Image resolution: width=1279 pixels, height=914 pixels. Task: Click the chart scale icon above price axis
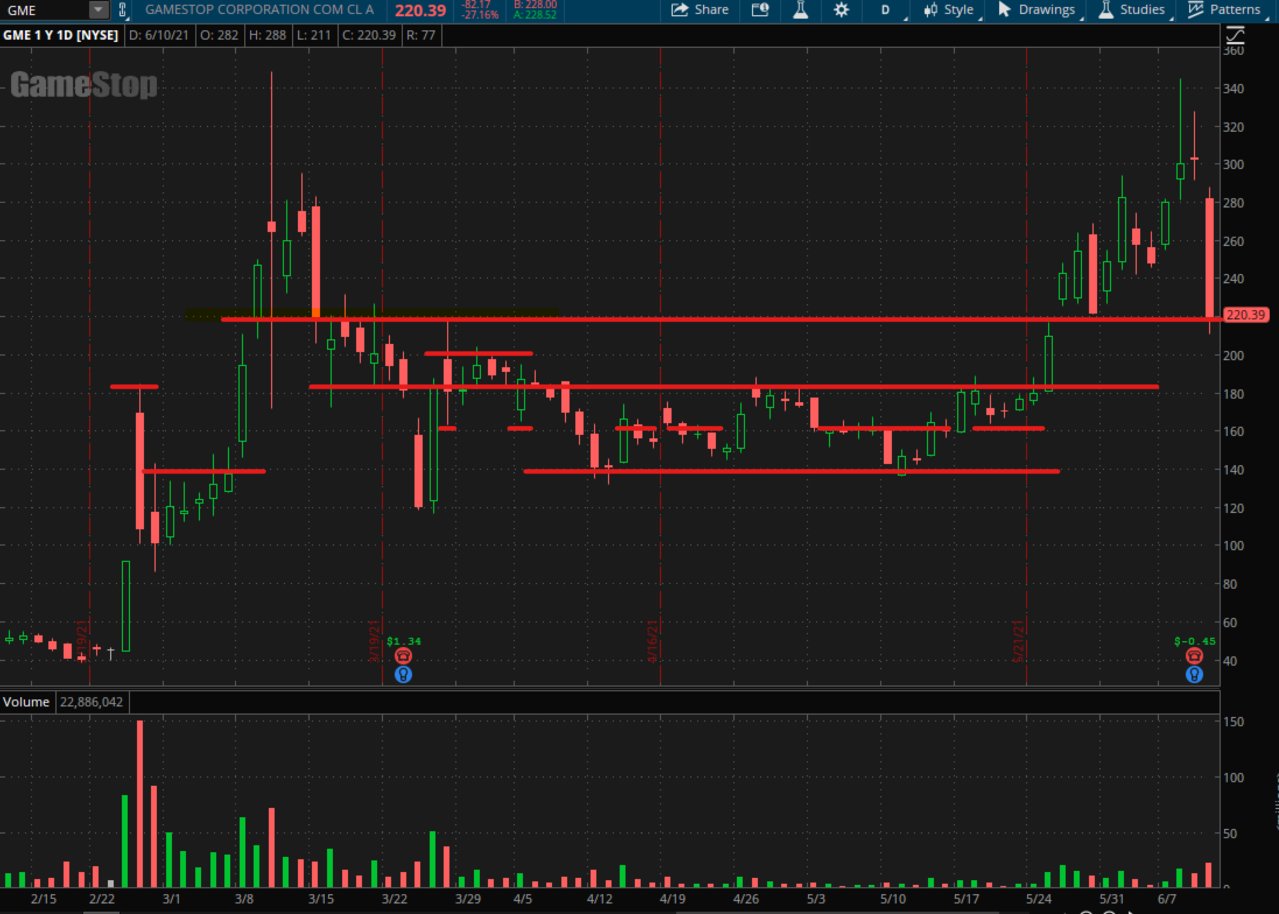[1236, 35]
